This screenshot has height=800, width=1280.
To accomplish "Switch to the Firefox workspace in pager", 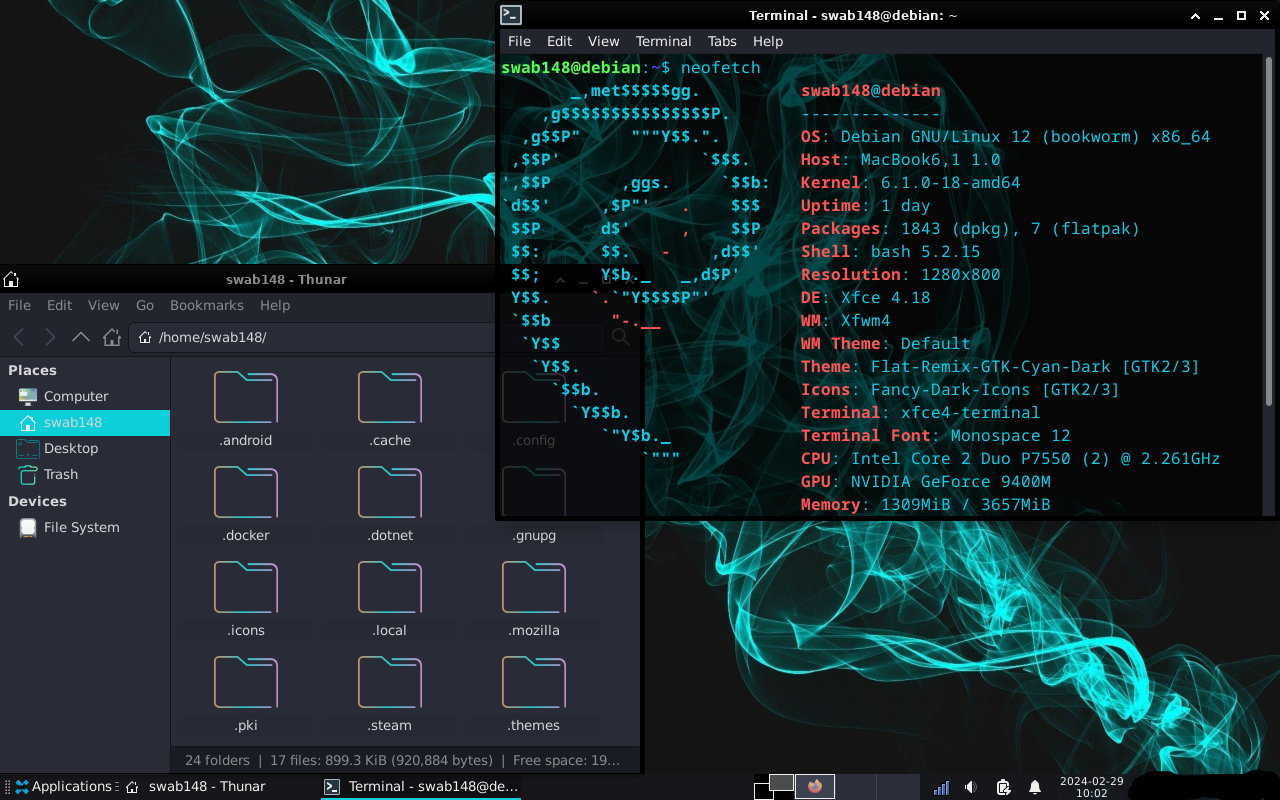I will pos(815,786).
